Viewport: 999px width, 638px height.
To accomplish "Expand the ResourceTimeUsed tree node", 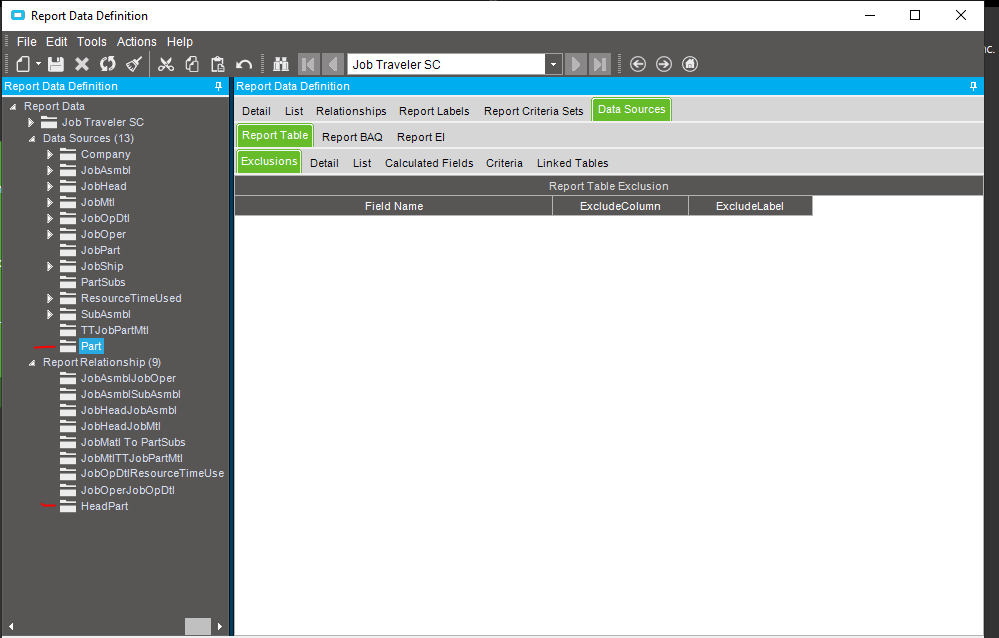I will pyautogui.click(x=50, y=298).
